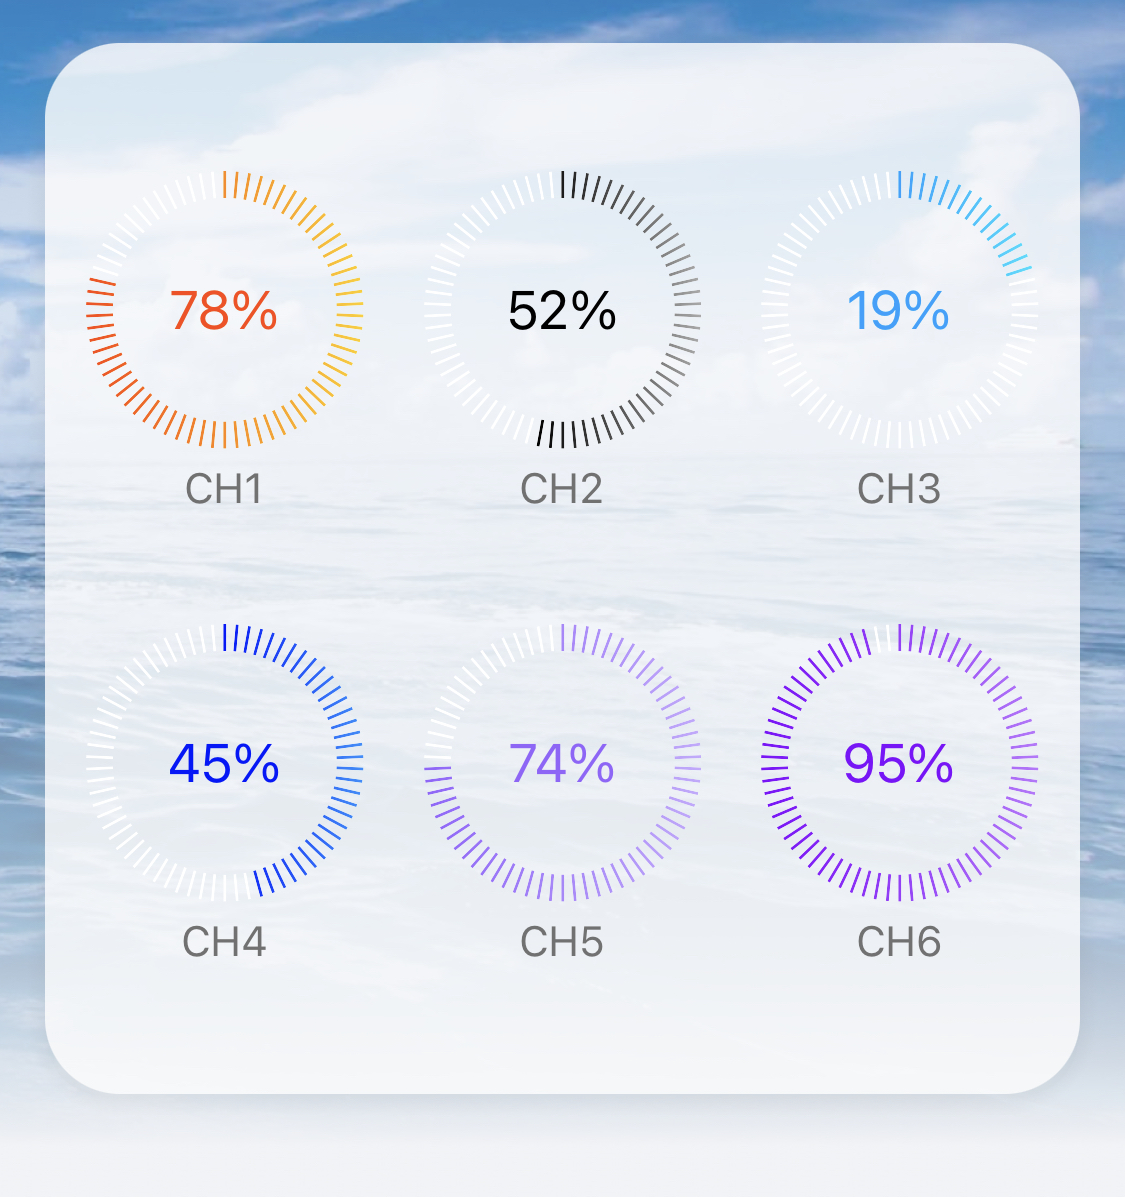Screen dimensions: 1125x1197
Task: Select the CH2 black dial ring
Action: [x=562, y=309]
